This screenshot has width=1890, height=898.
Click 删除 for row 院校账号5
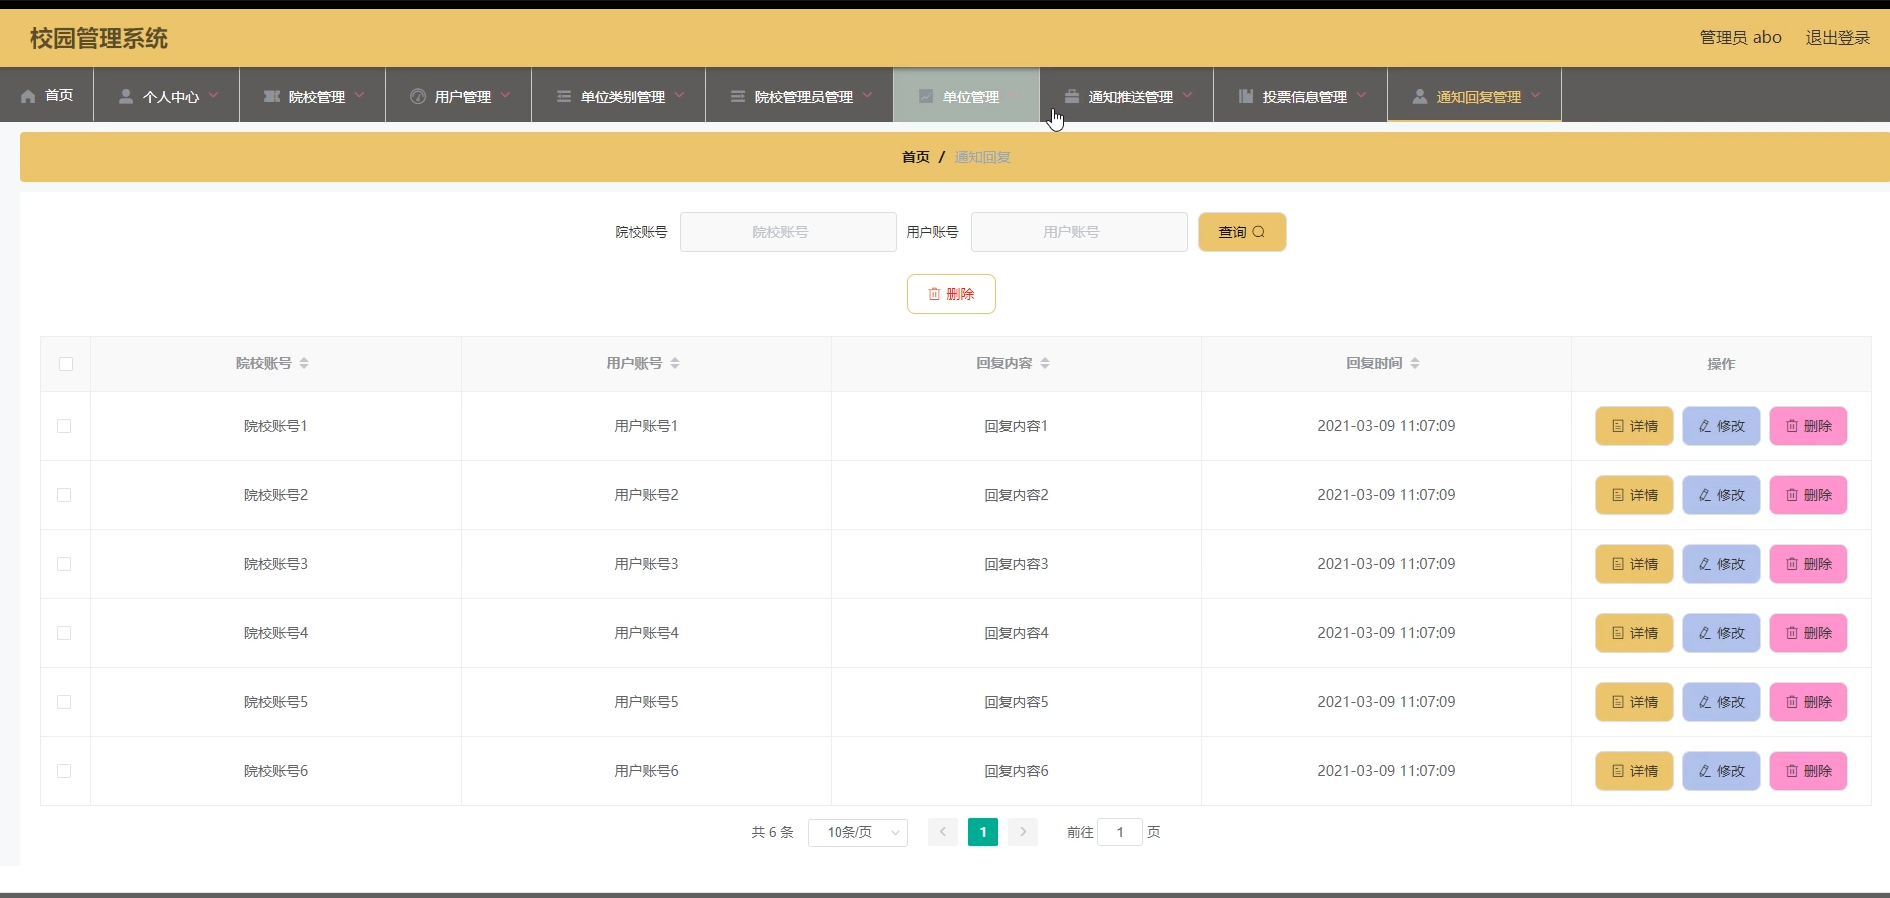click(1808, 702)
